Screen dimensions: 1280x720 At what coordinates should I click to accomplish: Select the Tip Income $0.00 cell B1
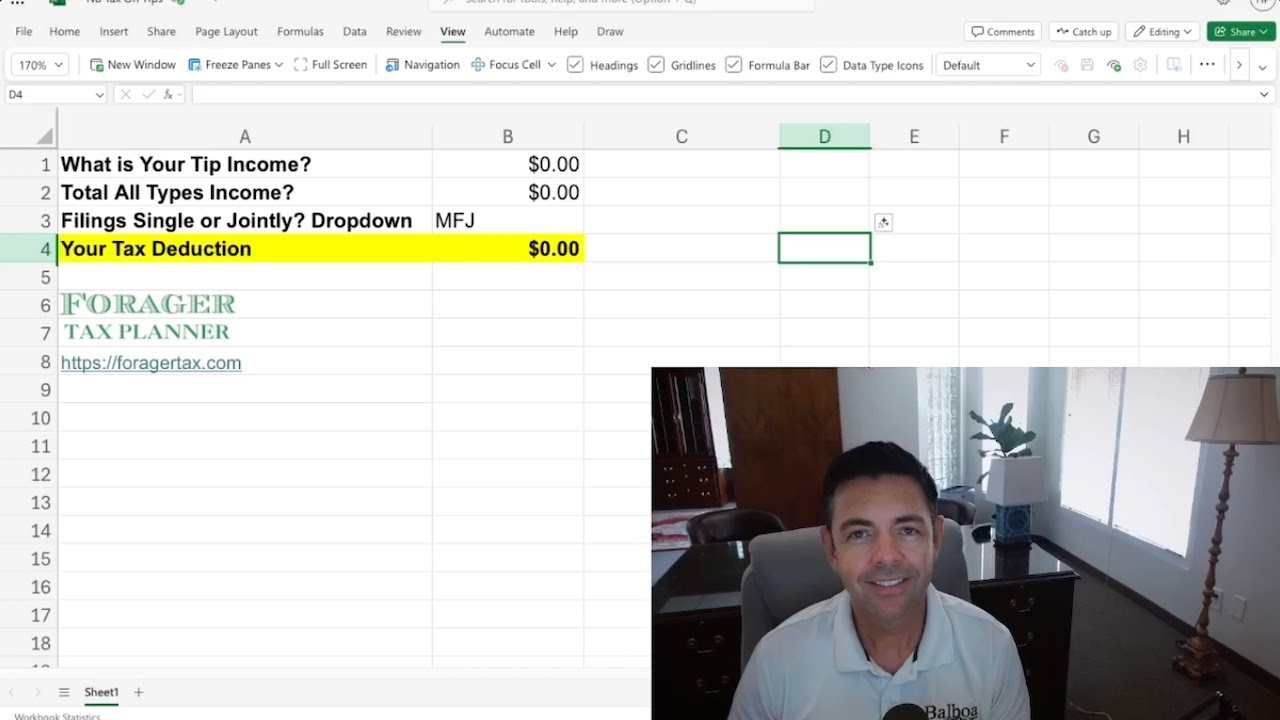point(508,164)
